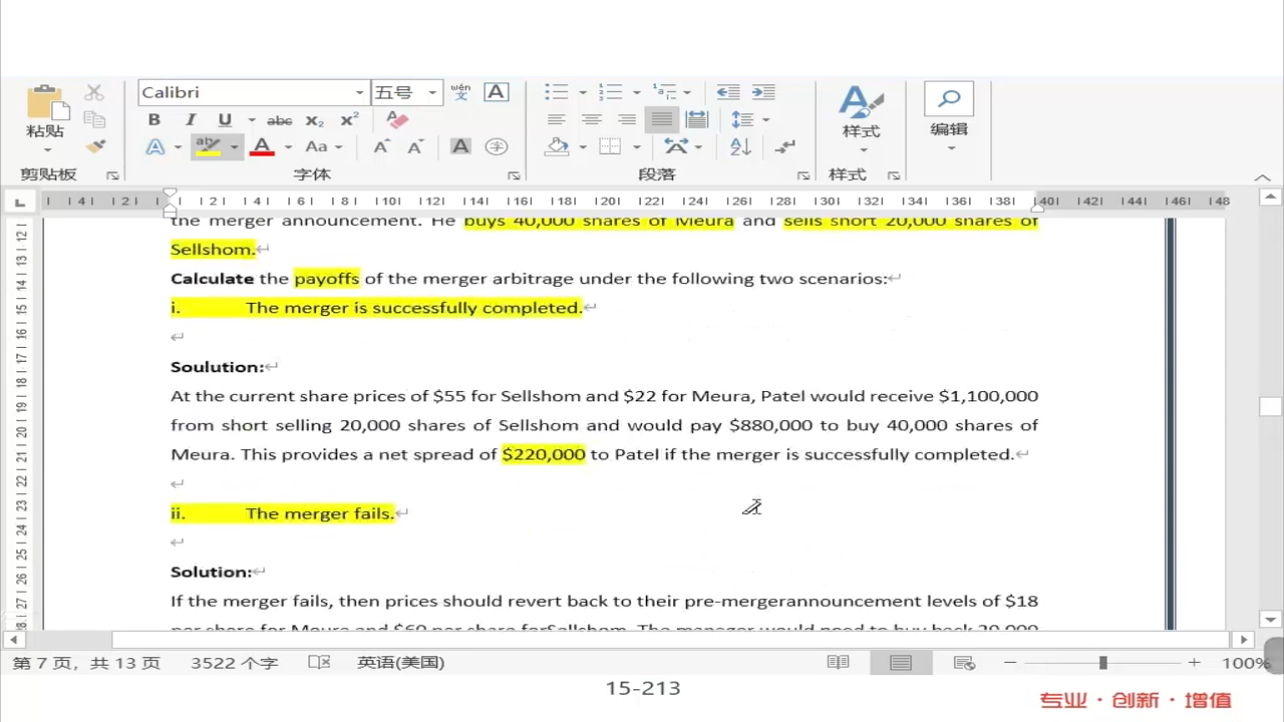Toggle underline on selected text
The height and width of the screenshot is (722, 1284).
(225, 120)
